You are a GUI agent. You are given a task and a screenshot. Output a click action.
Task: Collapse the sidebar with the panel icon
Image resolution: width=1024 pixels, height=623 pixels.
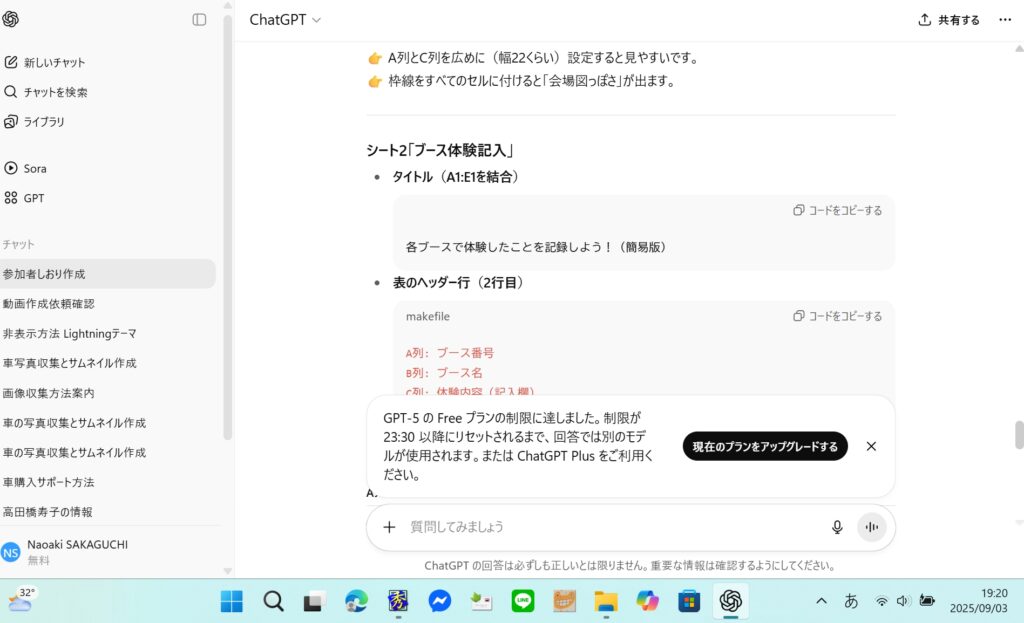click(199, 20)
